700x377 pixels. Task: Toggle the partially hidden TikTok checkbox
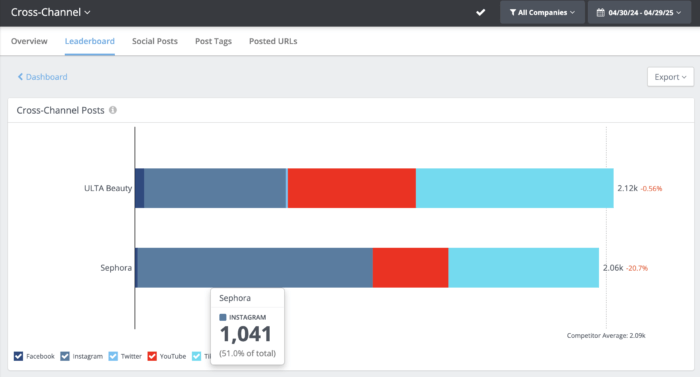click(x=196, y=356)
